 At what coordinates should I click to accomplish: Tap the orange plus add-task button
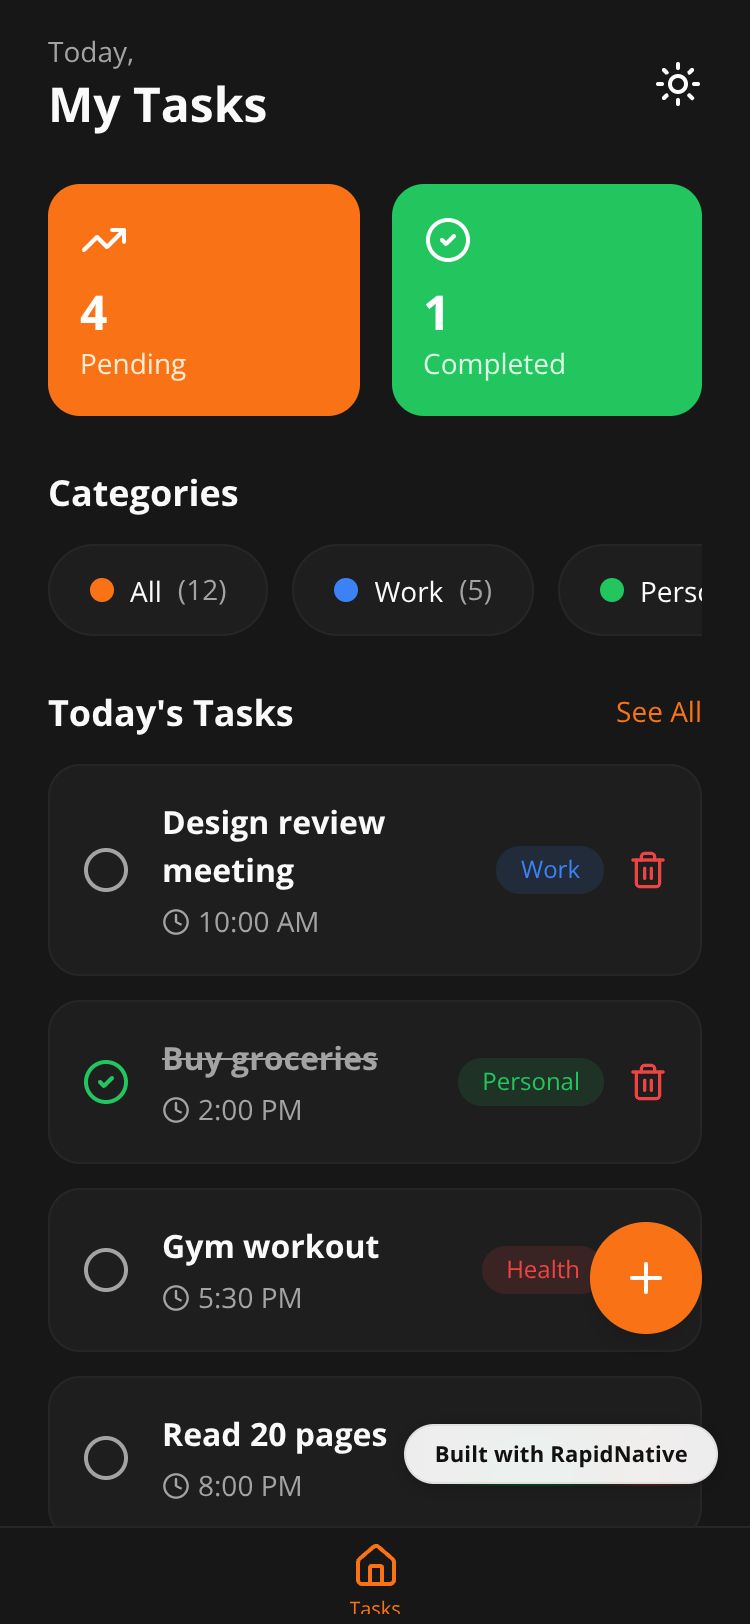(646, 1278)
